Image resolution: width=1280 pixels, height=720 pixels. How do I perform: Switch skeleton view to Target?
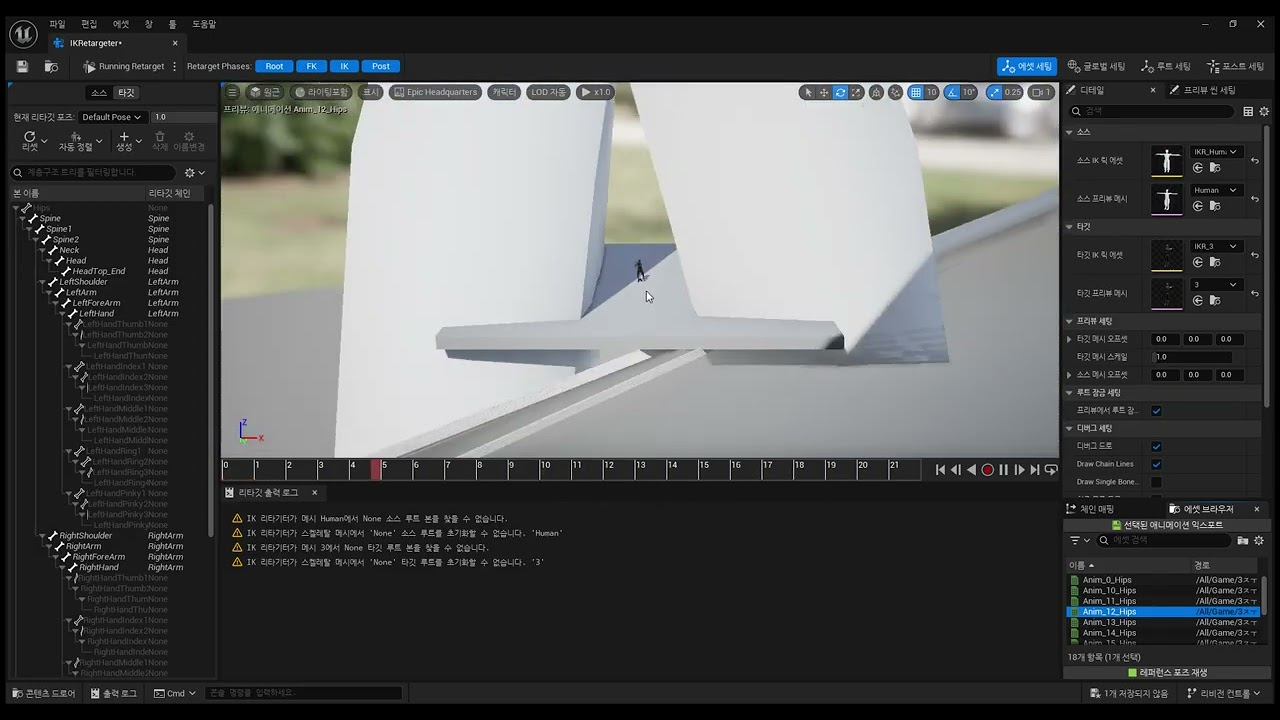click(125, 92)
